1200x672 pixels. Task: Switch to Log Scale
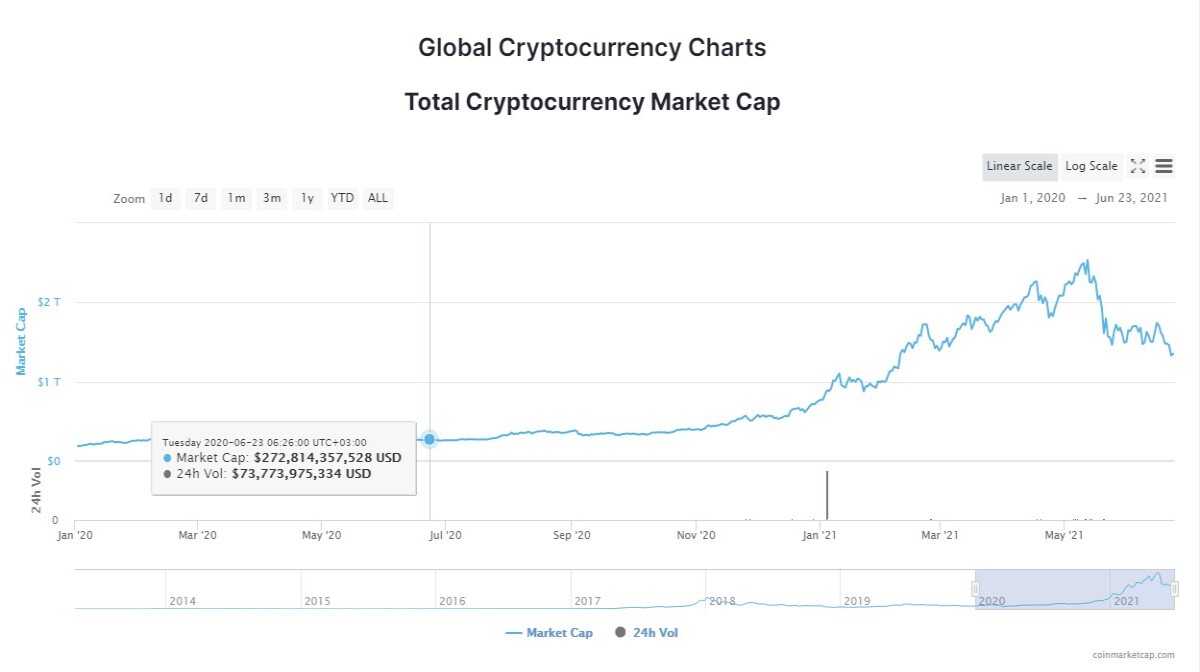pyautogui.click(x=1091, y=166)
